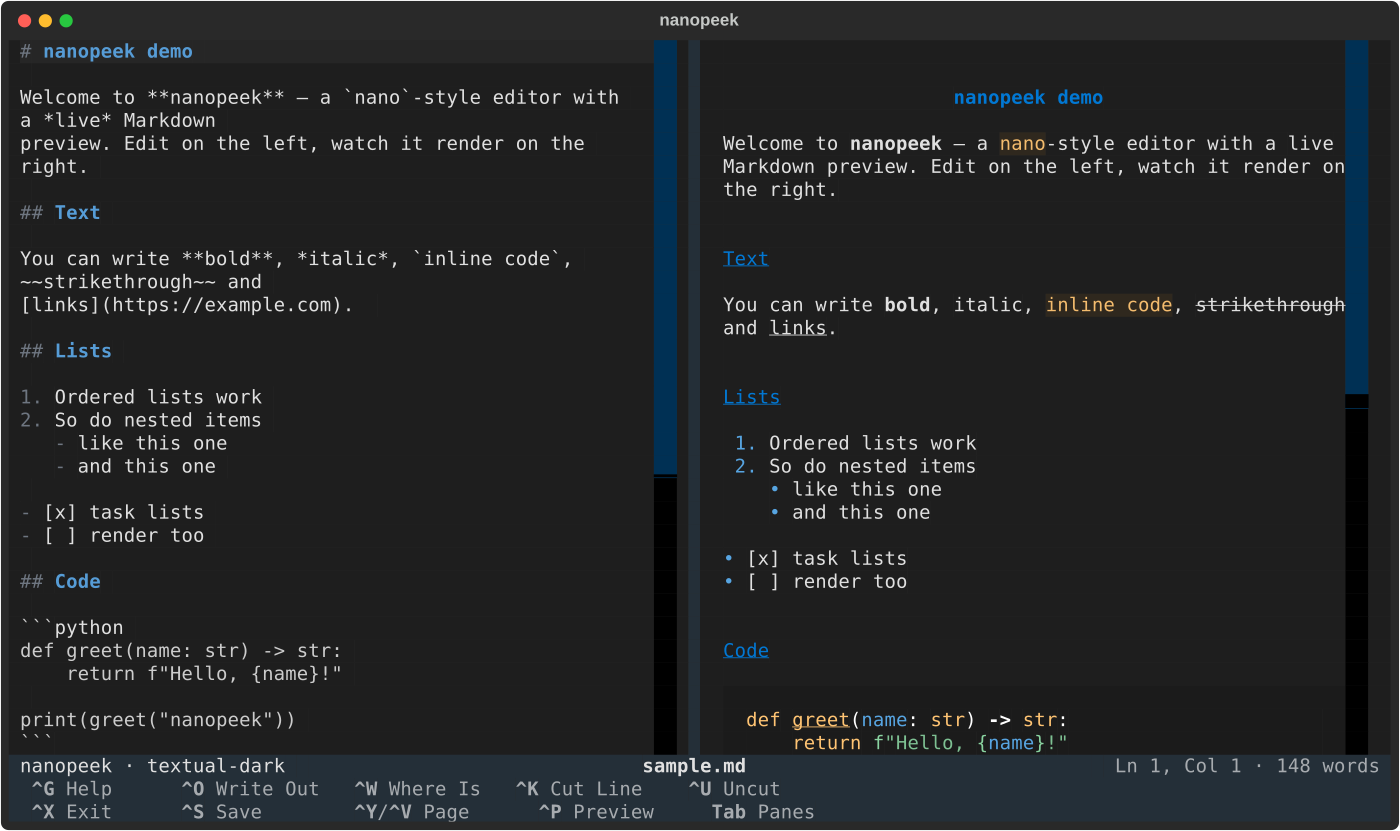
Task: Open the 'Text' heading link in preview
Action: tap(746, 258)
